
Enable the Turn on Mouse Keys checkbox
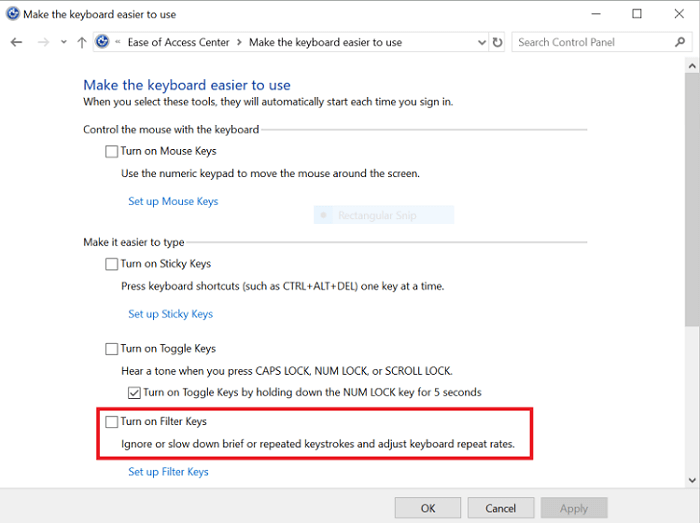coord(111,152)
